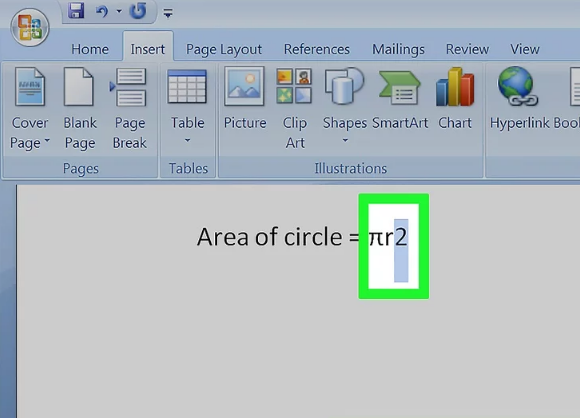Viewport: 580px width, 418px height.
Task: Open the Page Layout tab
Action: 224,49
